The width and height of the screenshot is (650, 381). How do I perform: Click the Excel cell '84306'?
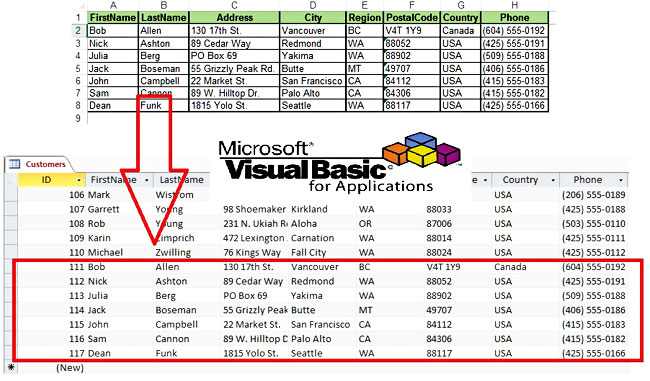(x=412, y=93)
